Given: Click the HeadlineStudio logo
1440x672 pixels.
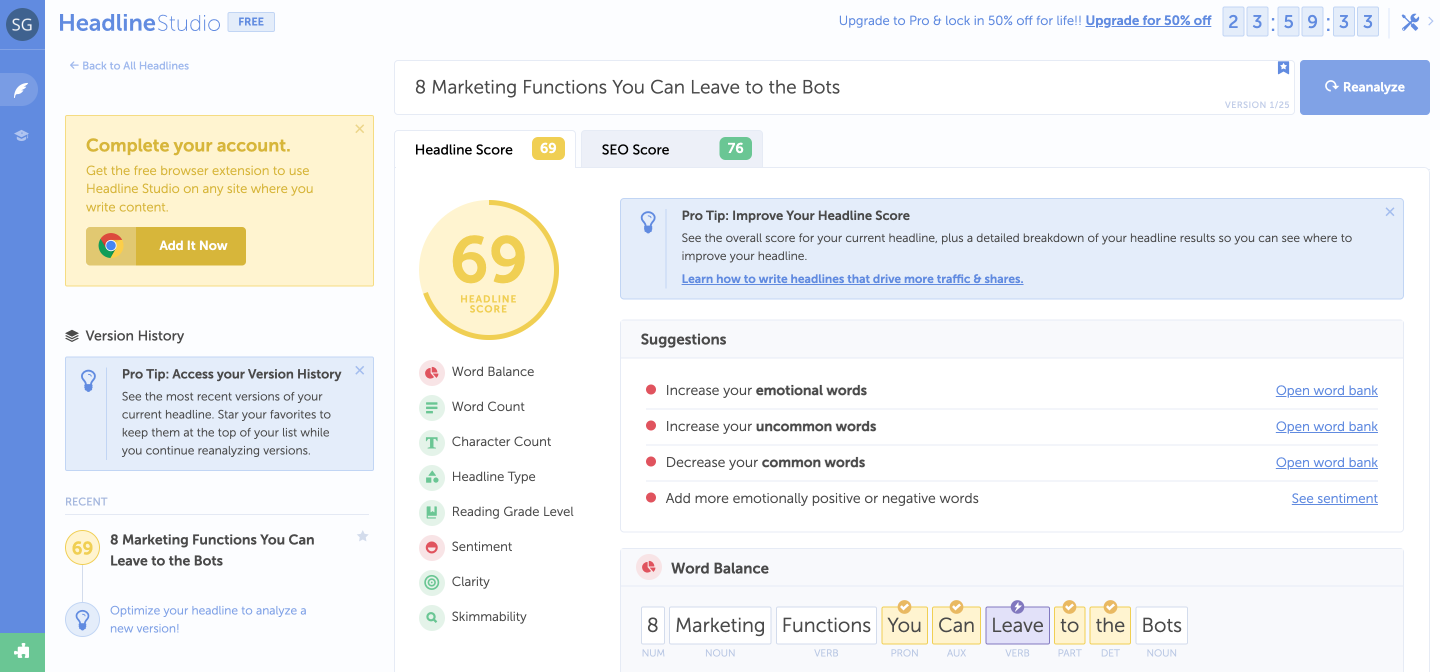Looking at the screenshot, I should [139, 22].
